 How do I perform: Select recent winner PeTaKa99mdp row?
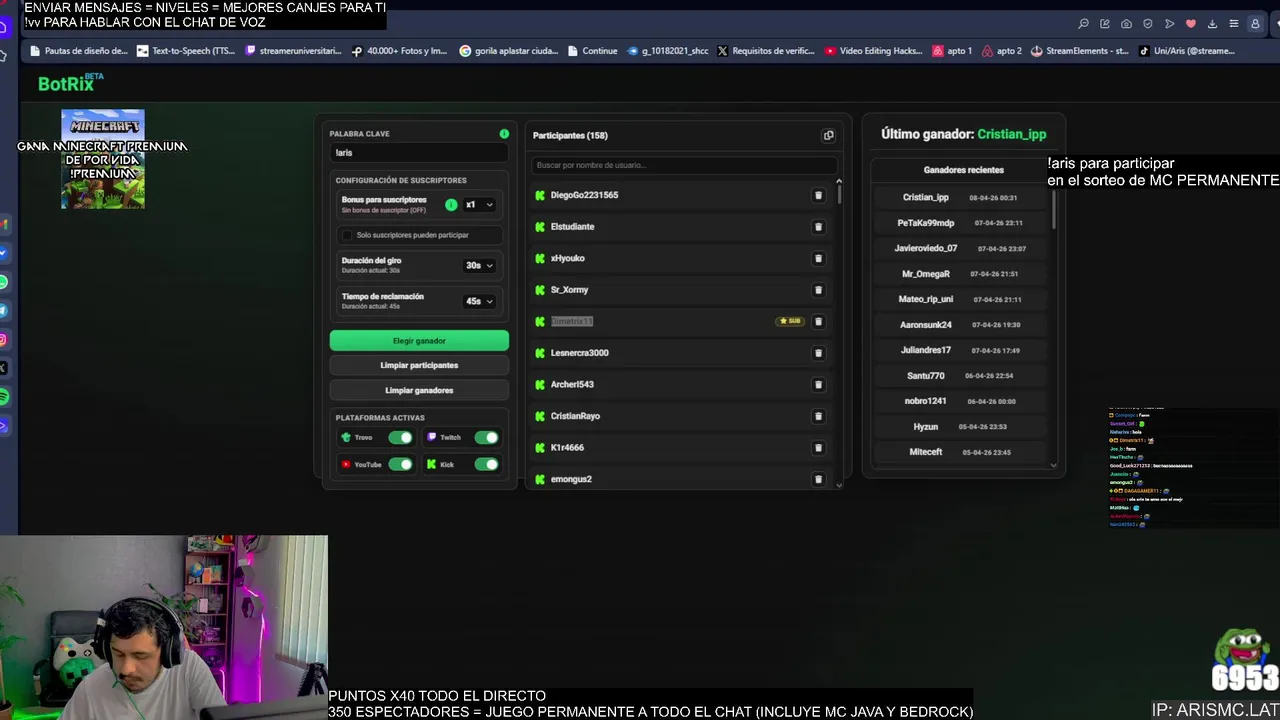[961, 223]
